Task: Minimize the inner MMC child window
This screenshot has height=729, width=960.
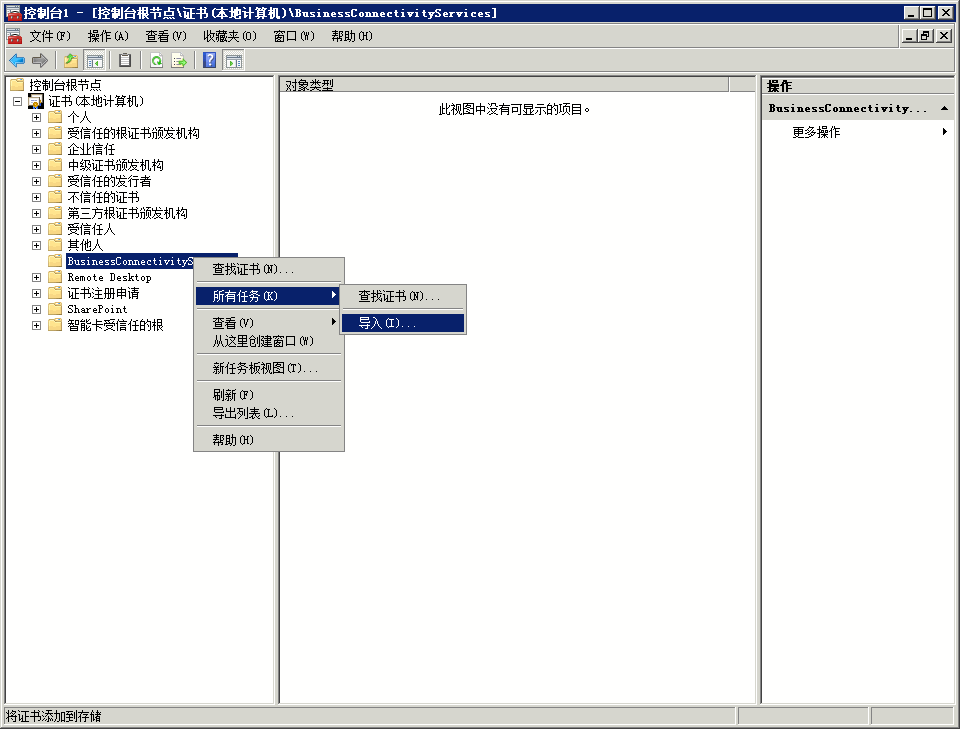Action: 910,36
